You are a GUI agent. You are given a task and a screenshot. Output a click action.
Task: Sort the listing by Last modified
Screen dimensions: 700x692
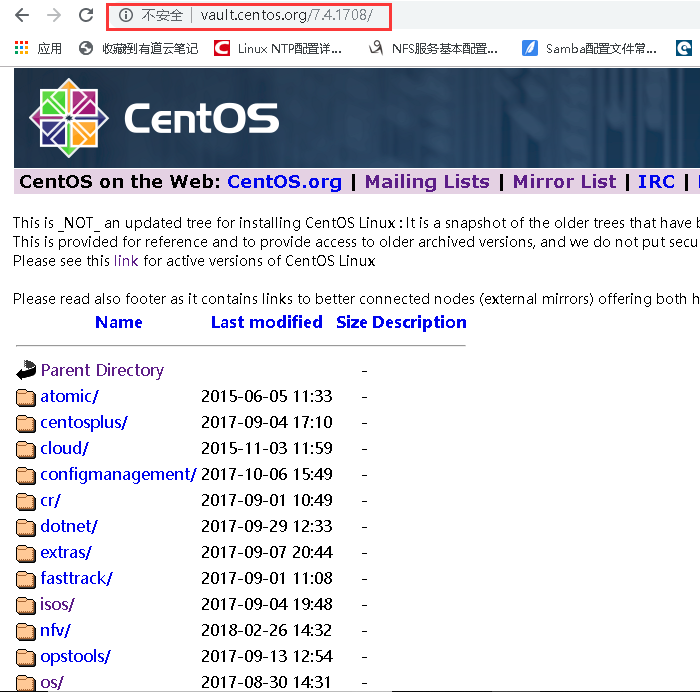coord(267,322)
